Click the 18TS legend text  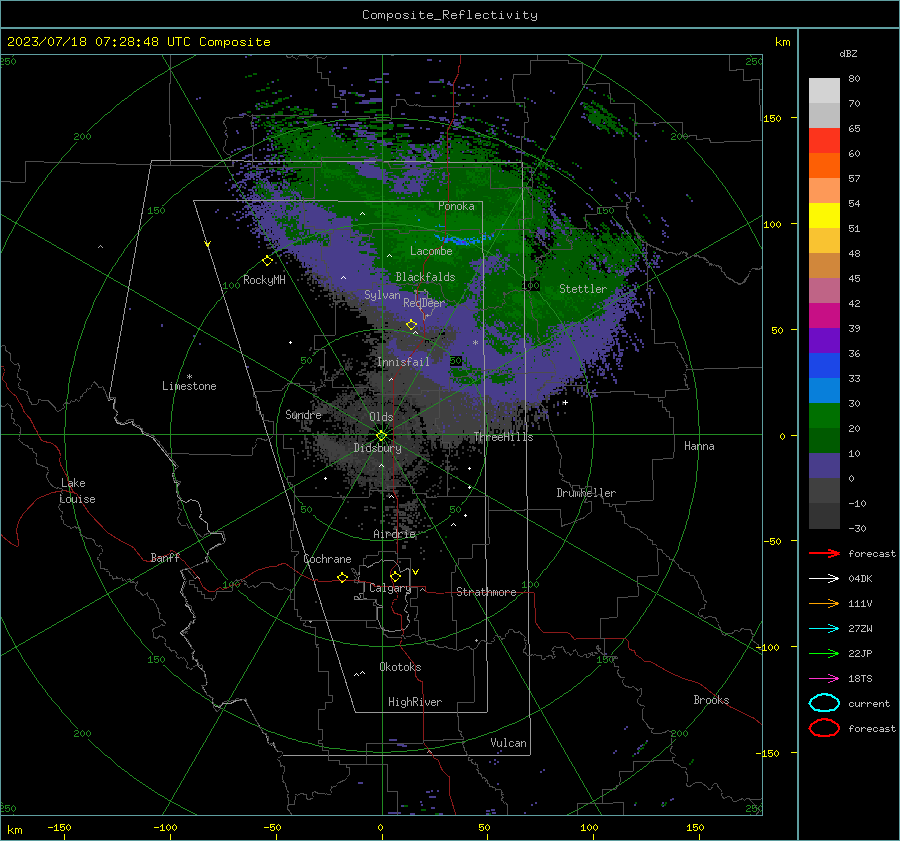860,679
